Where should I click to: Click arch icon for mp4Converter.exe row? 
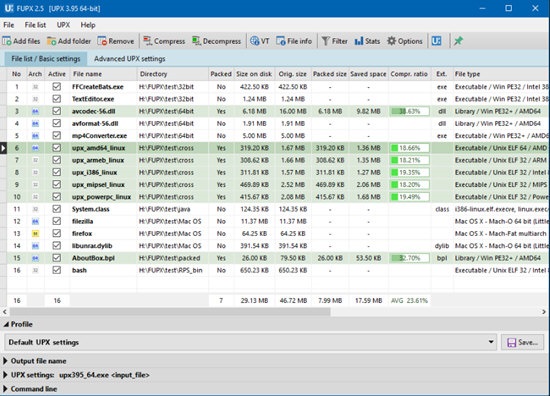point(35,136)
